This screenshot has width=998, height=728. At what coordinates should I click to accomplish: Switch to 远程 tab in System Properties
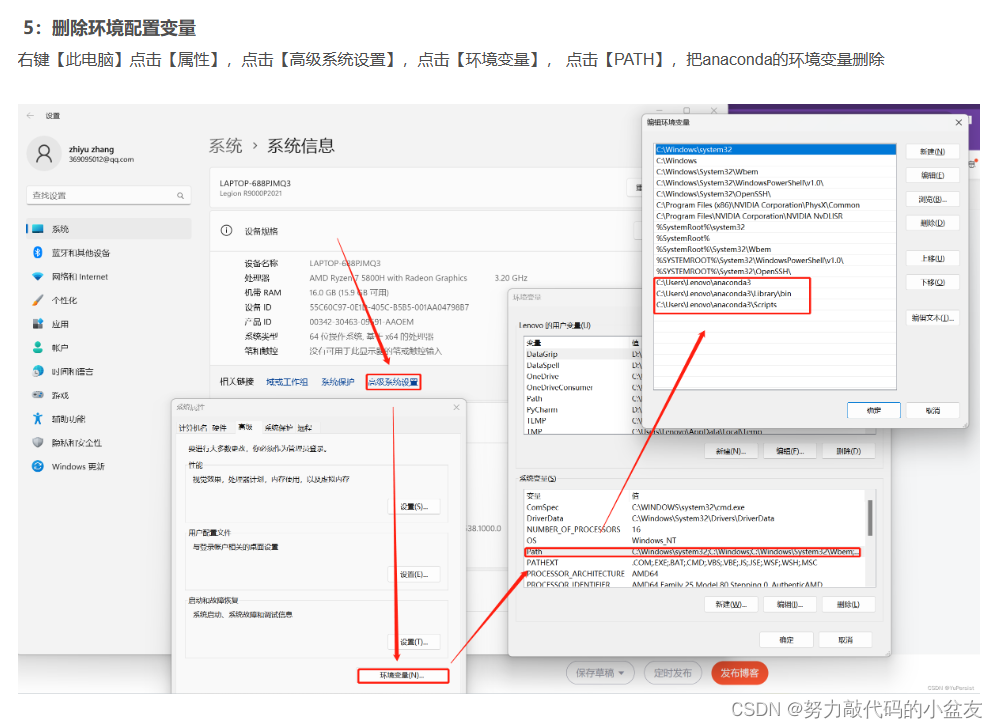305,428
